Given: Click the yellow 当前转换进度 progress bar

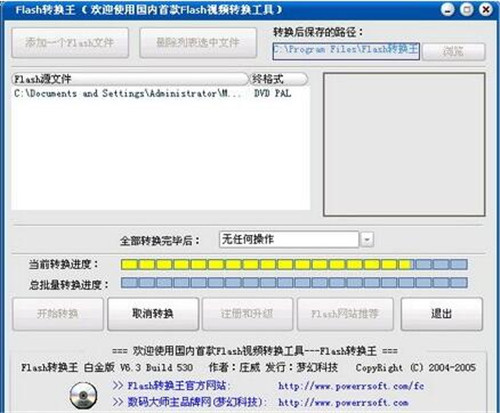Looking at the screenshot, I should (294, 265).
